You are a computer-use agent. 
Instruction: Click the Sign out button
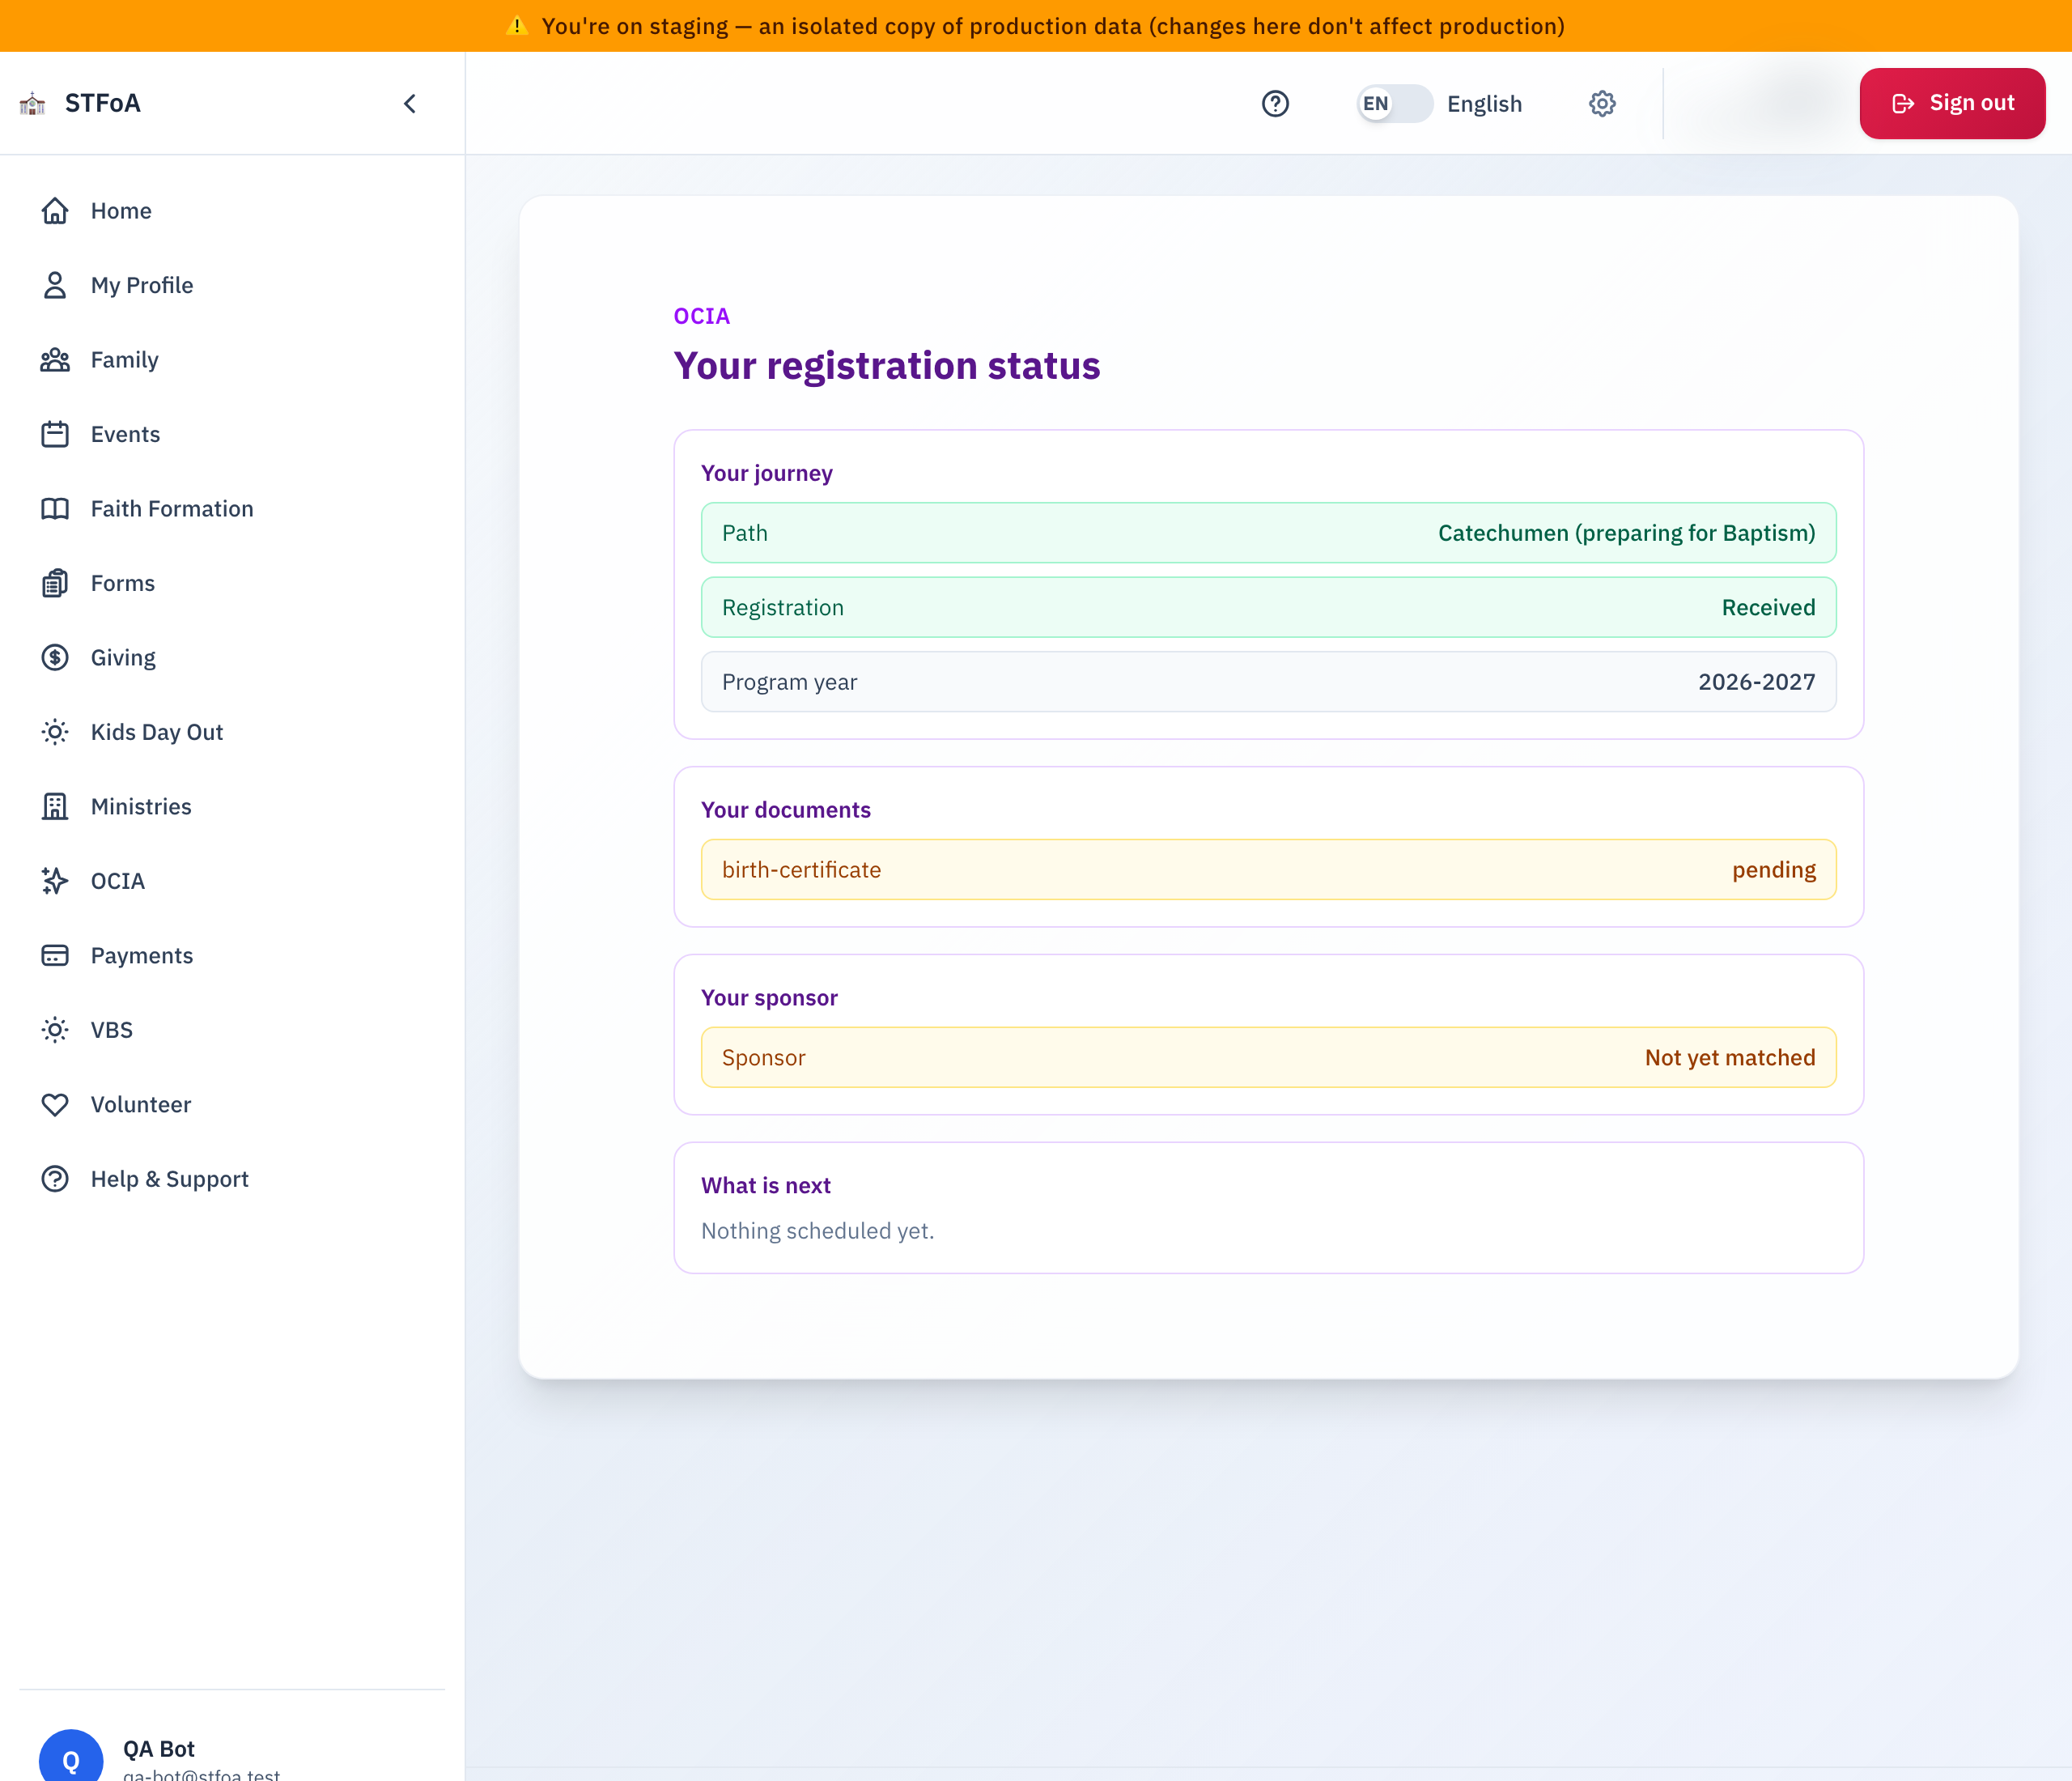point(1952,103)
